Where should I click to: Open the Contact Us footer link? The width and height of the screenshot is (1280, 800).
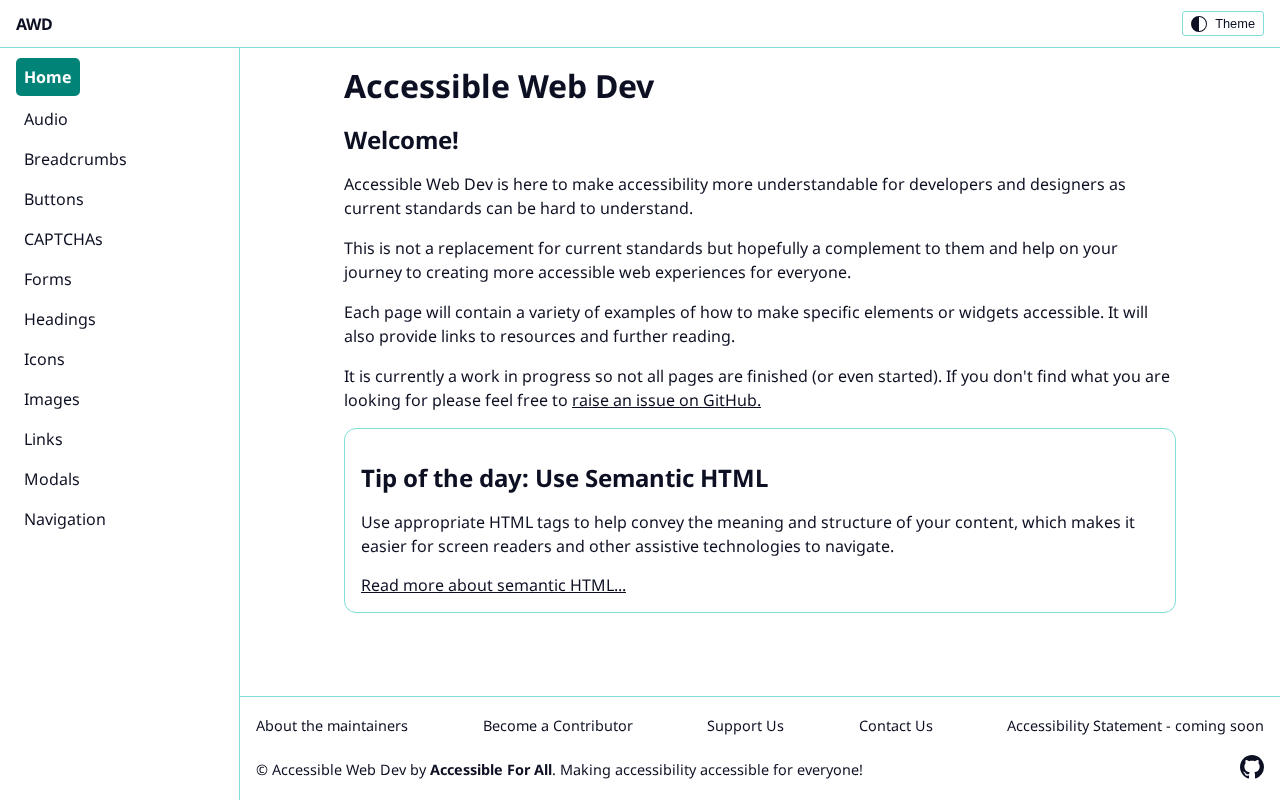896,726
